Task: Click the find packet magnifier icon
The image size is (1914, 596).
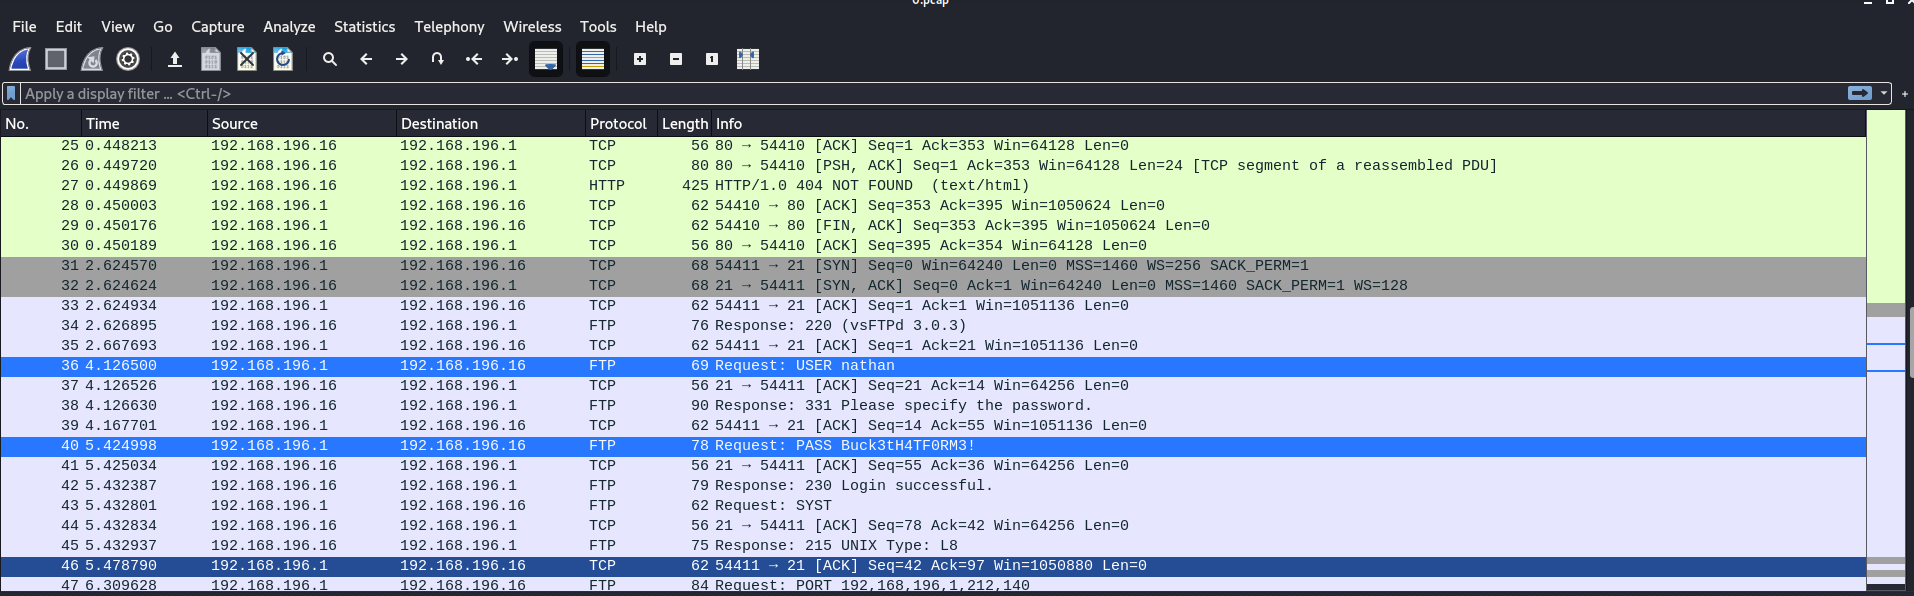Action: click(x=330, y=60)
